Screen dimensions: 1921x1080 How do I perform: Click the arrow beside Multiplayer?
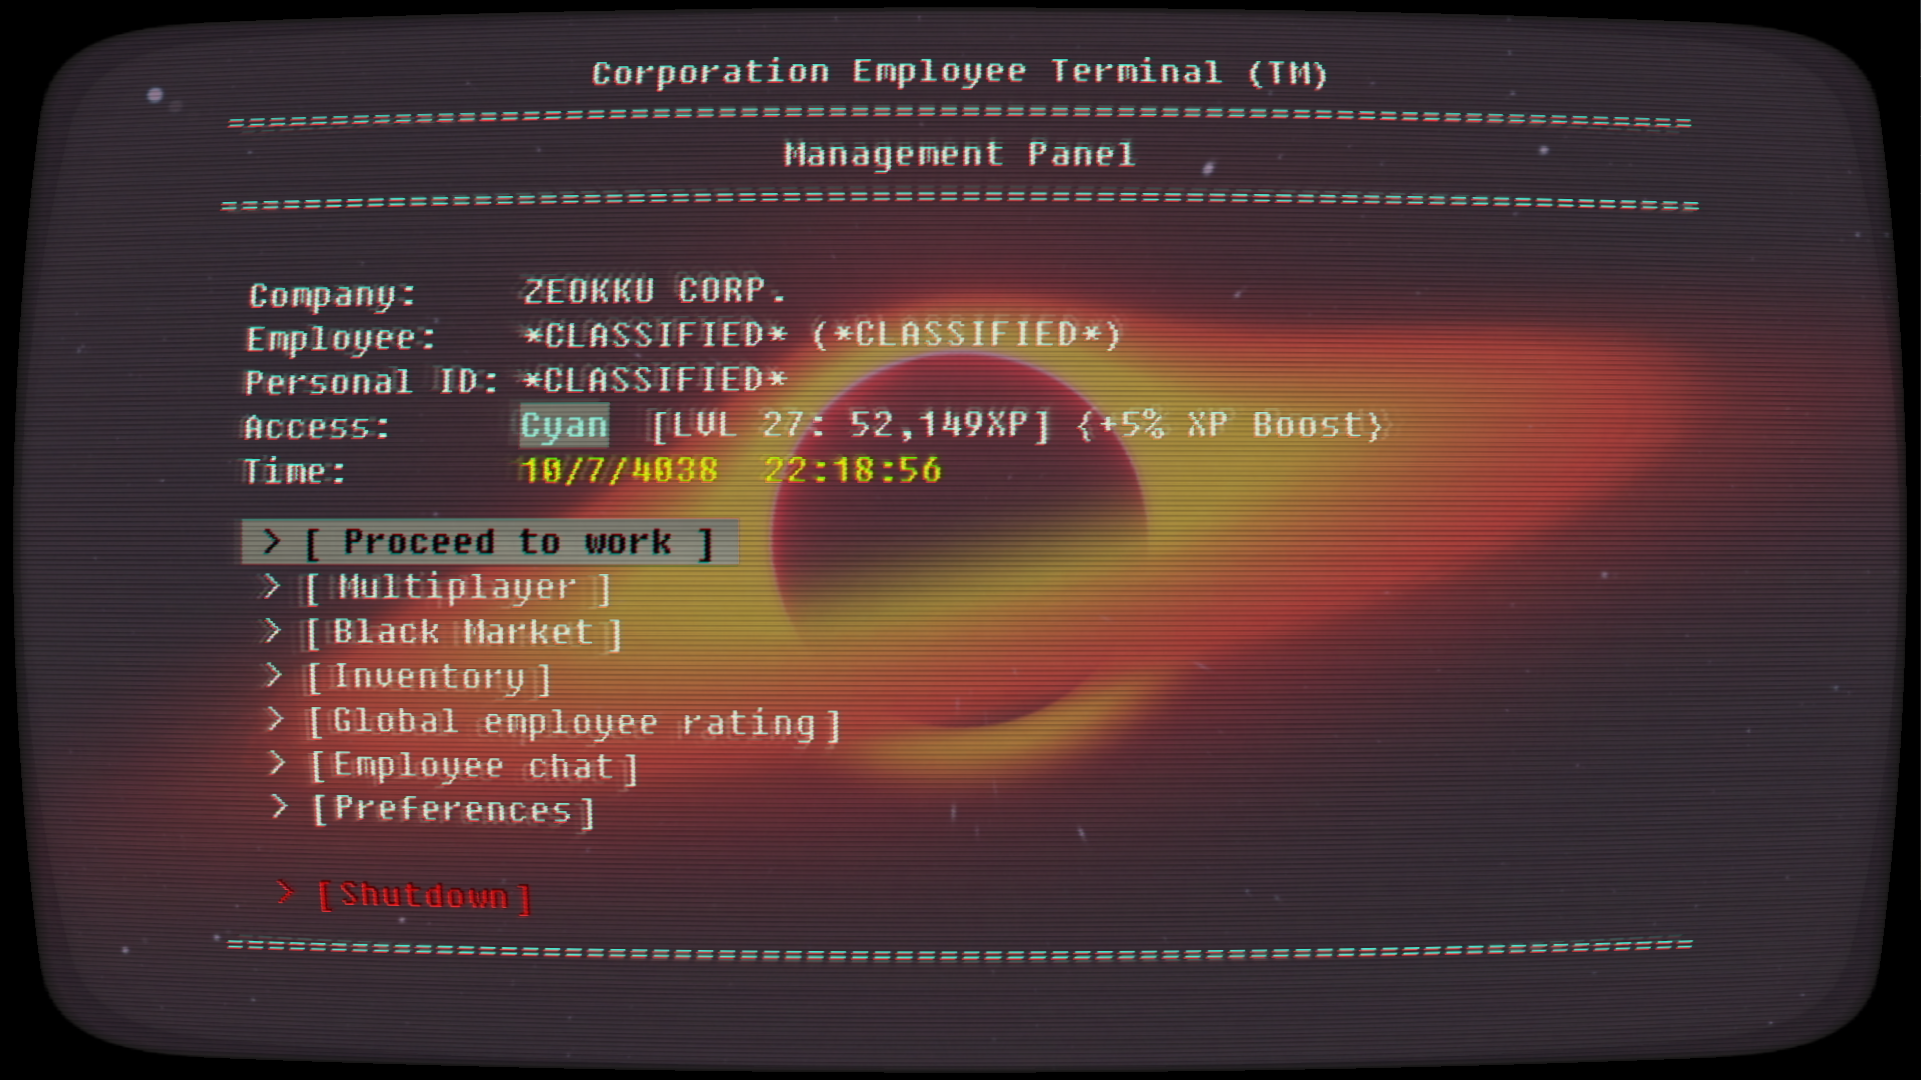pyautogui.click(x=270, y=587)
